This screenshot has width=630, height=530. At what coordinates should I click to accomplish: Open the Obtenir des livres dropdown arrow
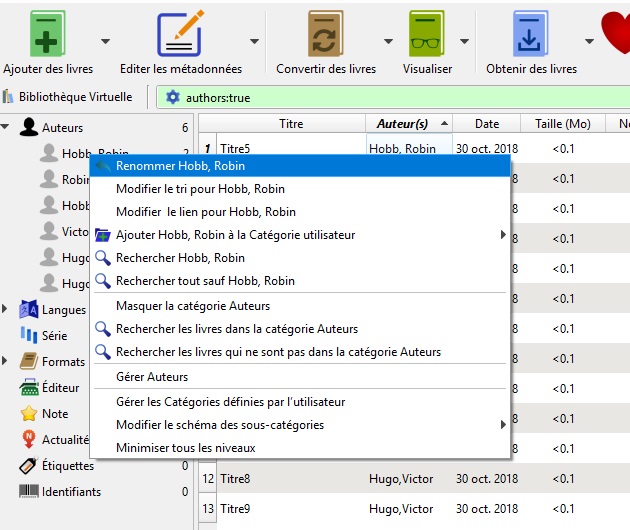(x=589, y=41)
